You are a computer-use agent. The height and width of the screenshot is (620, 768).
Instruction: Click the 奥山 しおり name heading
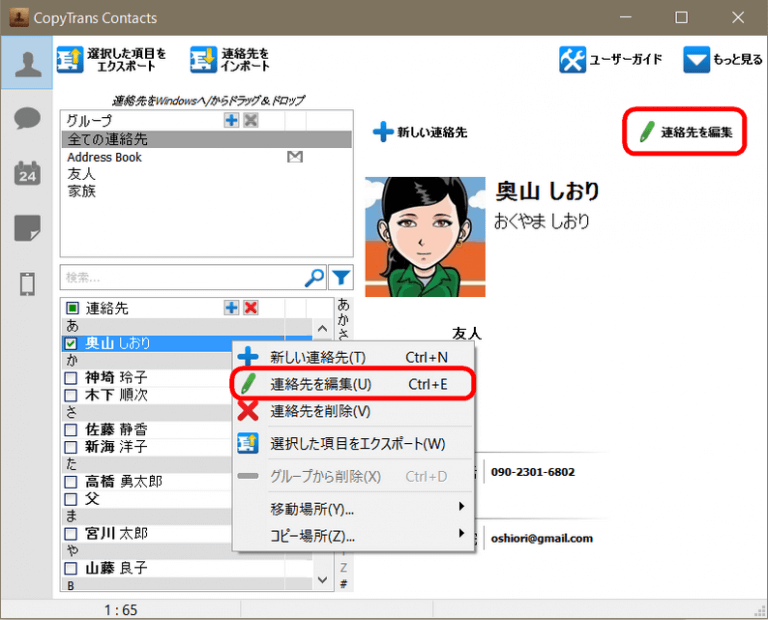(x=547, y=191)
